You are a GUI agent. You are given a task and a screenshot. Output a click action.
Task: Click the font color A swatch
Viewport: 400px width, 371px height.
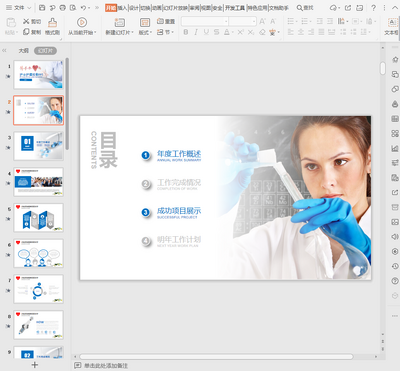coord(227,32)
